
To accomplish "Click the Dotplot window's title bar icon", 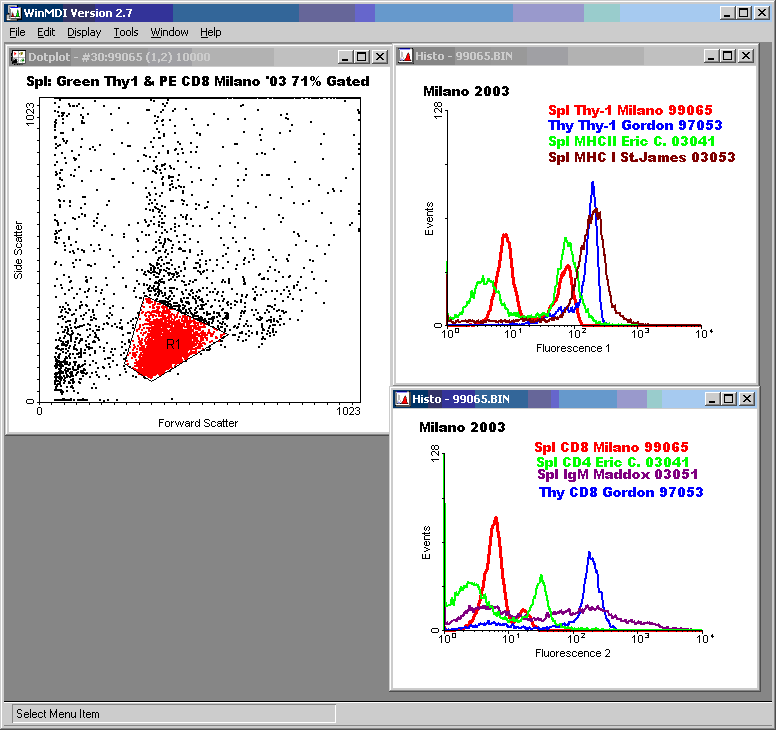I will point(18,57).
